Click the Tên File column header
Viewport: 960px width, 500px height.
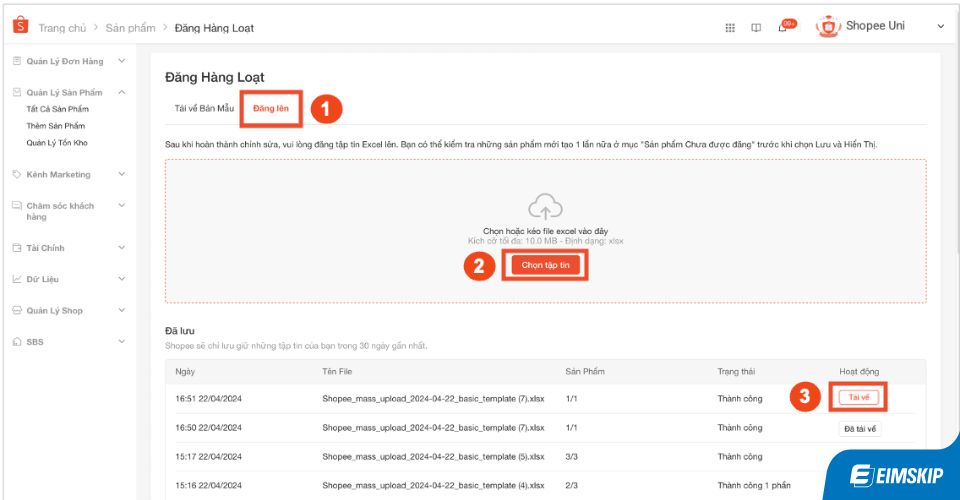tap(337, 371)
